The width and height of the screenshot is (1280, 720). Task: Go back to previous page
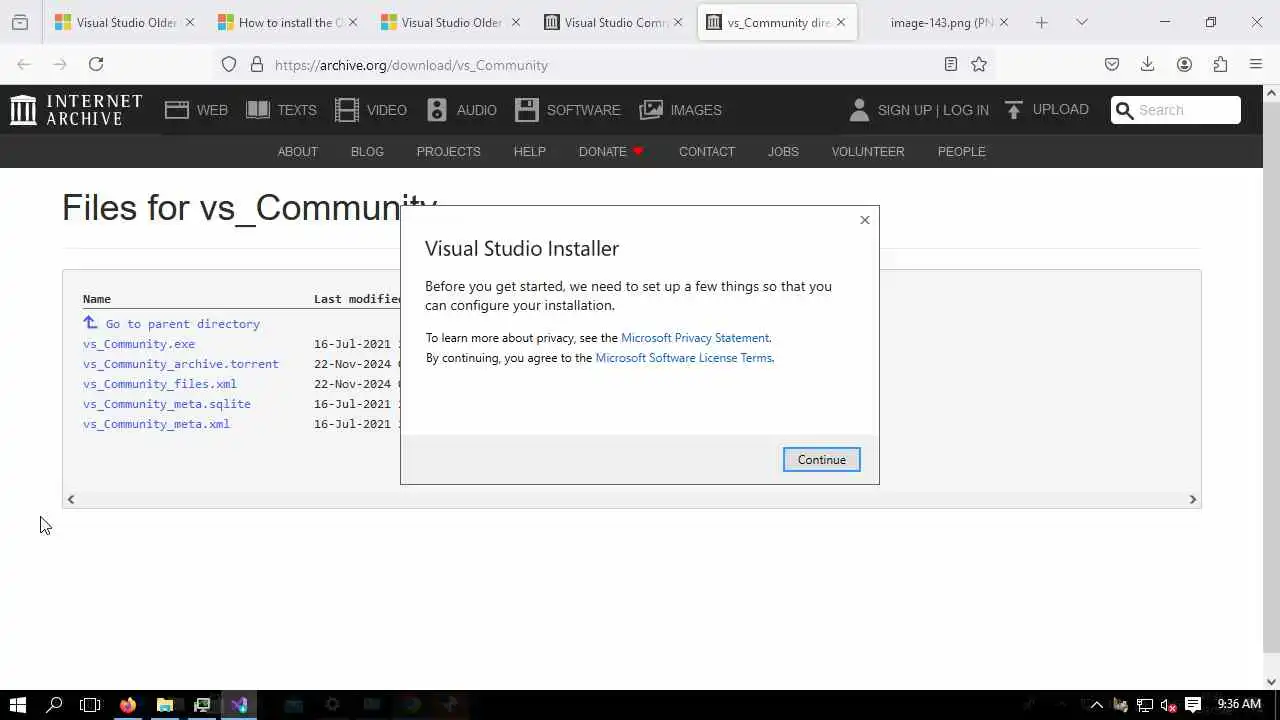point(24,64)
